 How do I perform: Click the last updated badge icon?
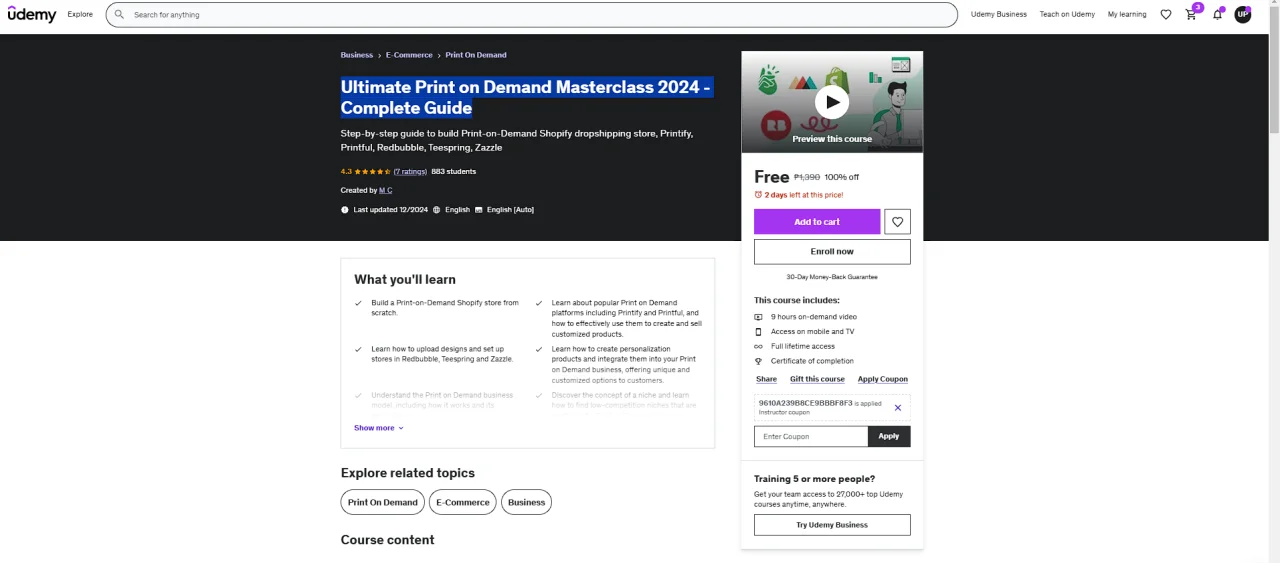(345, 210)
